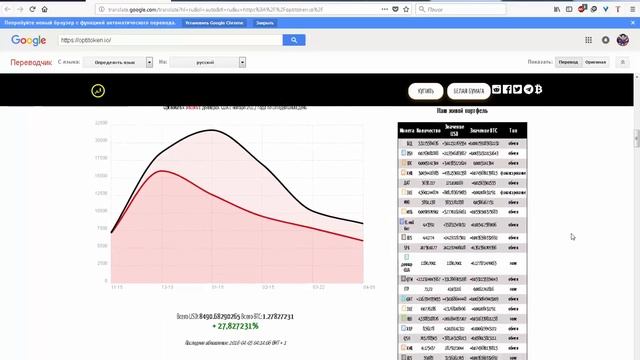Open the browser home page
This screenshot has height=360, width=640.
(44, 9)
